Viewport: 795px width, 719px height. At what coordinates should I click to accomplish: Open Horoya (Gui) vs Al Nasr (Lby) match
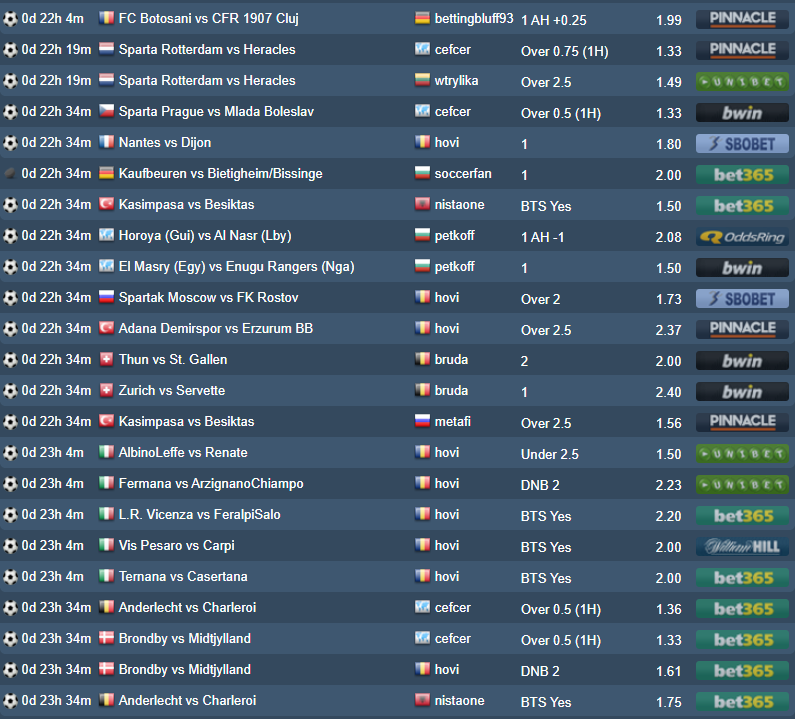[x=205, y=235]
